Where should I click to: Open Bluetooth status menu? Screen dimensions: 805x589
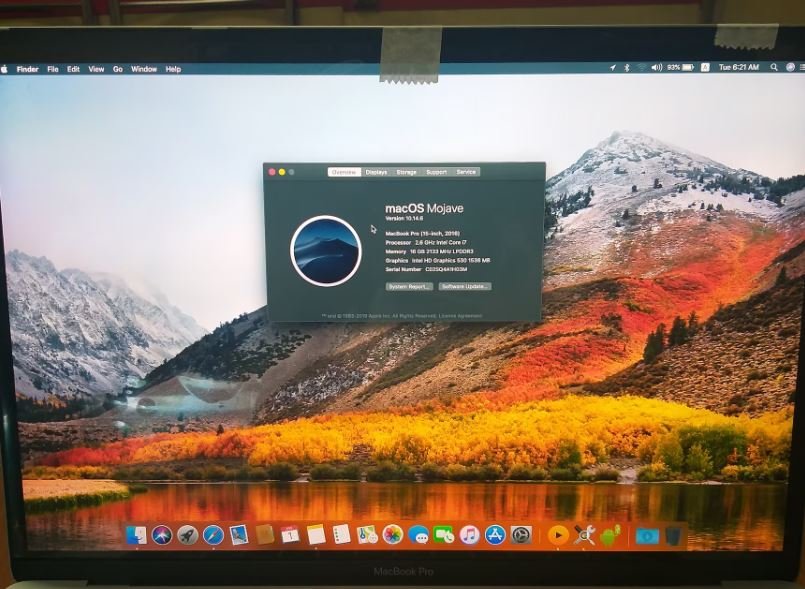coord(626,68)
